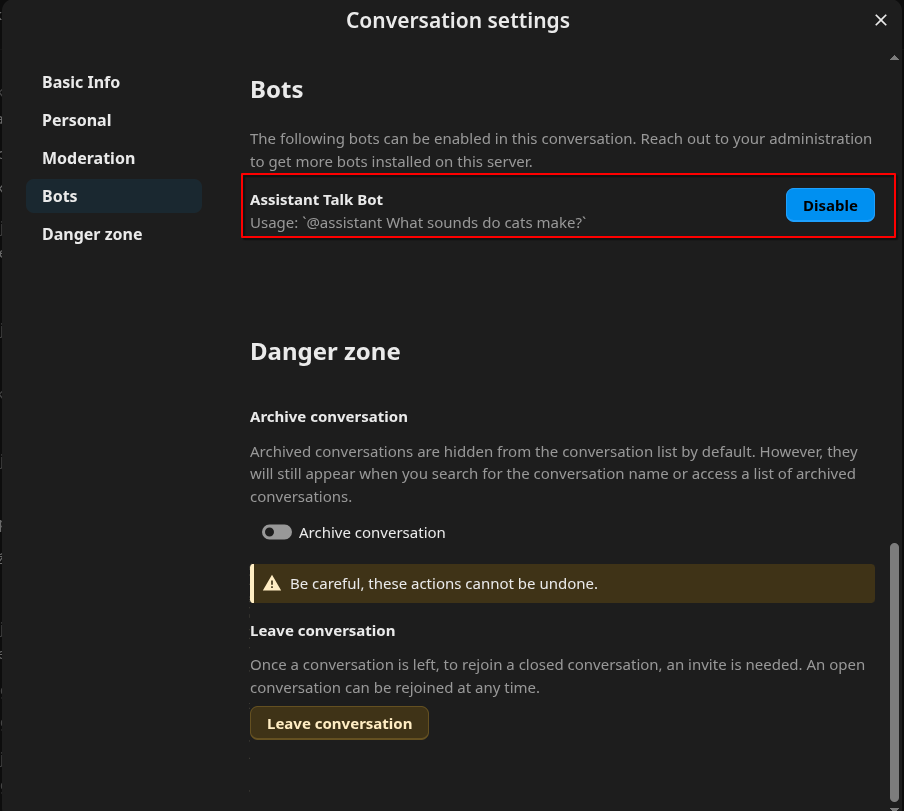
Task: Click the Archive conversation switch label
Action: (x=372, y=533)
